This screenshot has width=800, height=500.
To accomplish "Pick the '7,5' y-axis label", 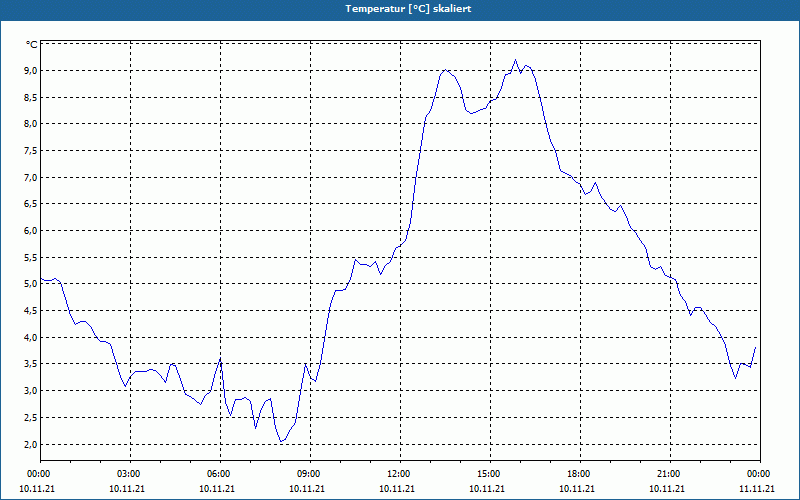I will pyautogui.click(x=31, y=151).
